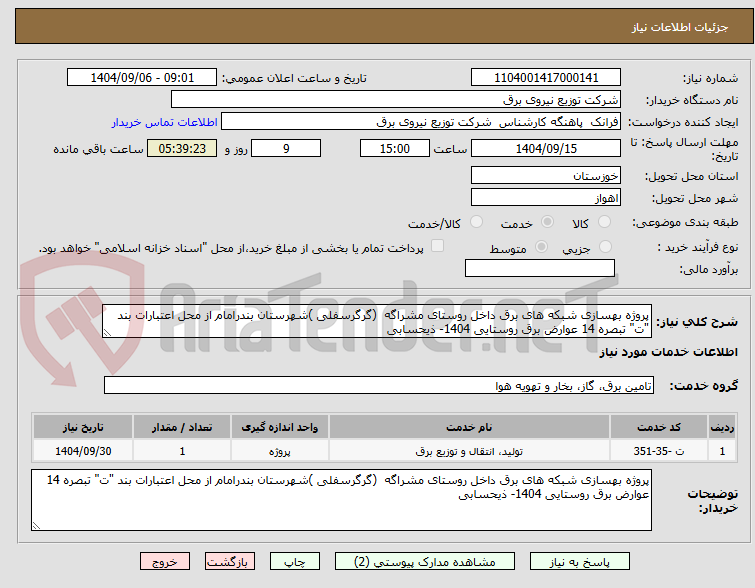Click the announcement date field 1404/09/06 - 09:01
Viewport: 755px width, 588px height.
142,78
